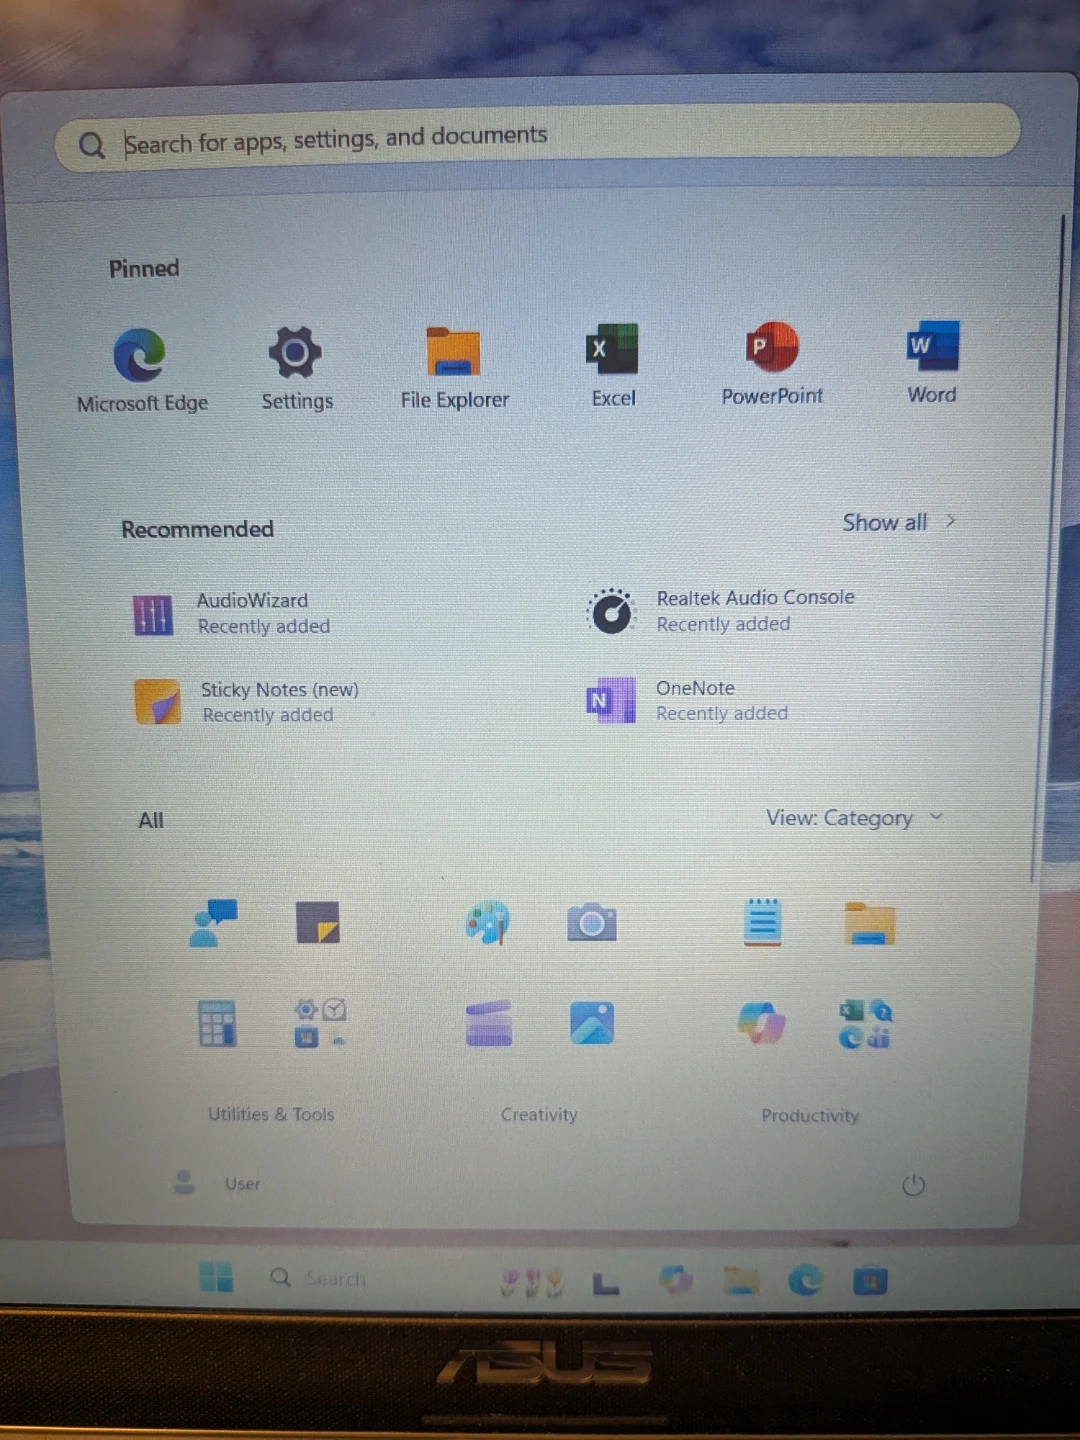Launch PowerPoint from Pinned apps
Image resolution: width=1080 pixels, height=1440 pixels.
click(x=772, y=363)
